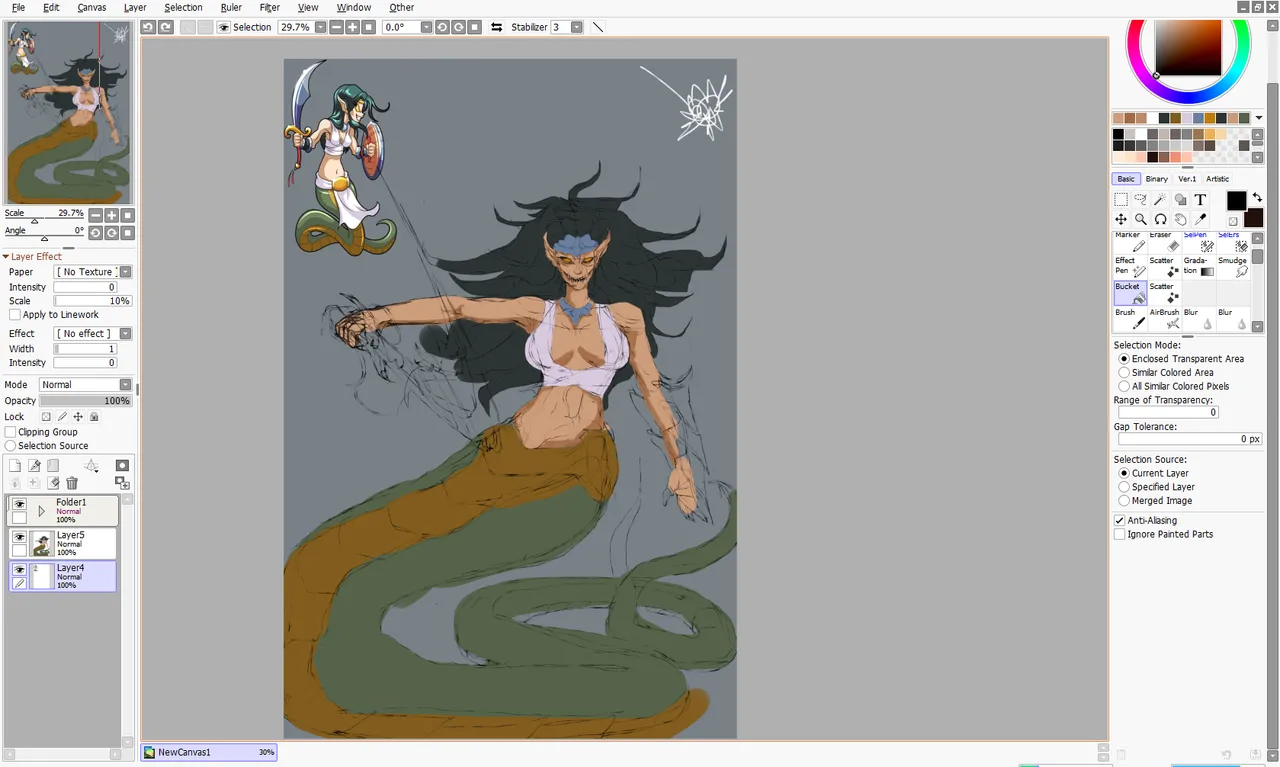This screenshot has height=767, width=1280.
Task: Set layer as Selection Source
Action: [x=11, y=446]
